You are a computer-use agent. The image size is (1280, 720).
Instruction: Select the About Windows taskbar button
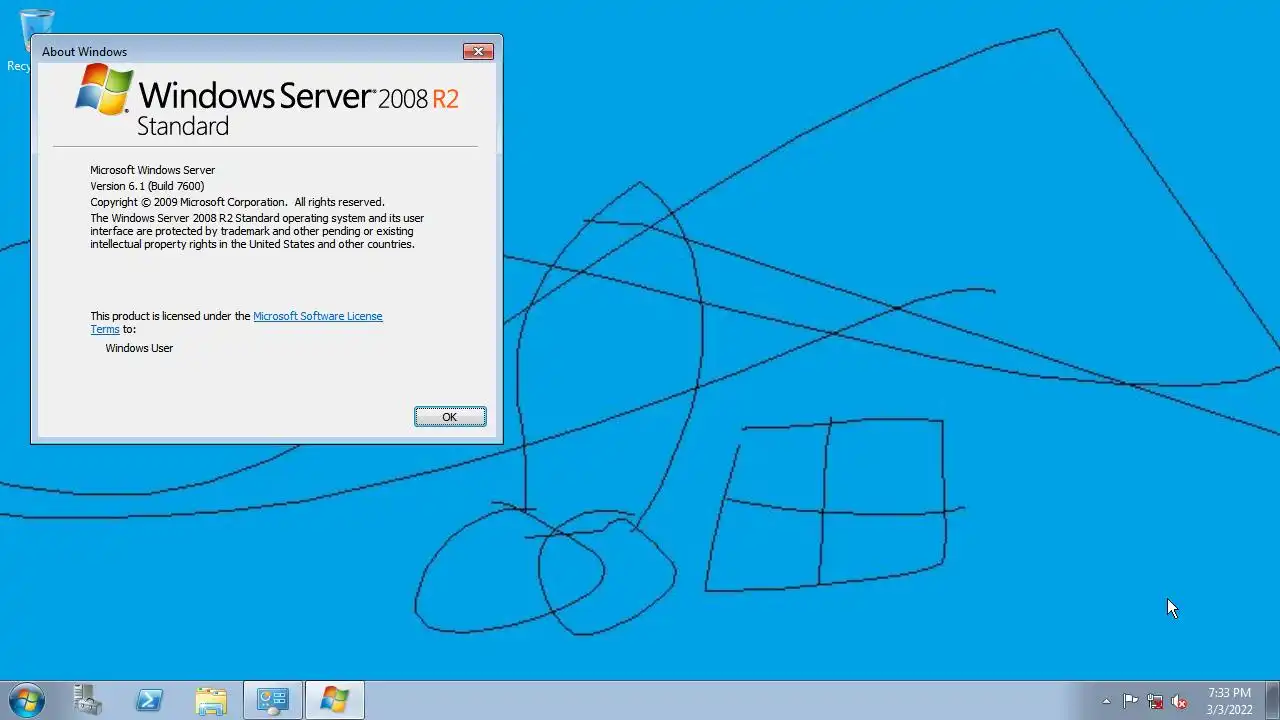coord(334,700)
